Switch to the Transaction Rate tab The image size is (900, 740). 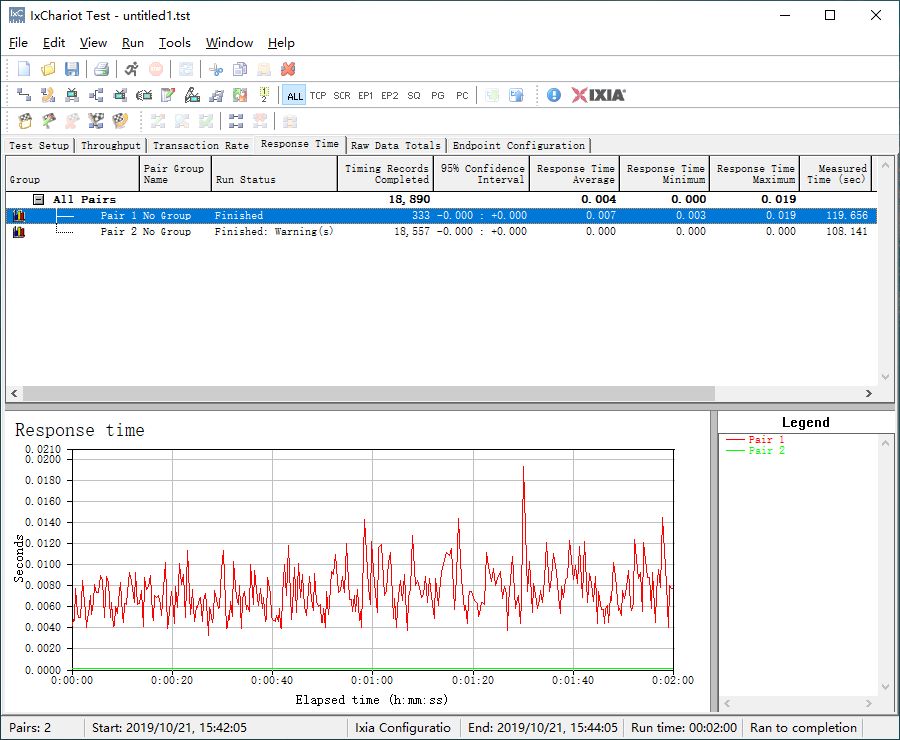pos(201,145)
